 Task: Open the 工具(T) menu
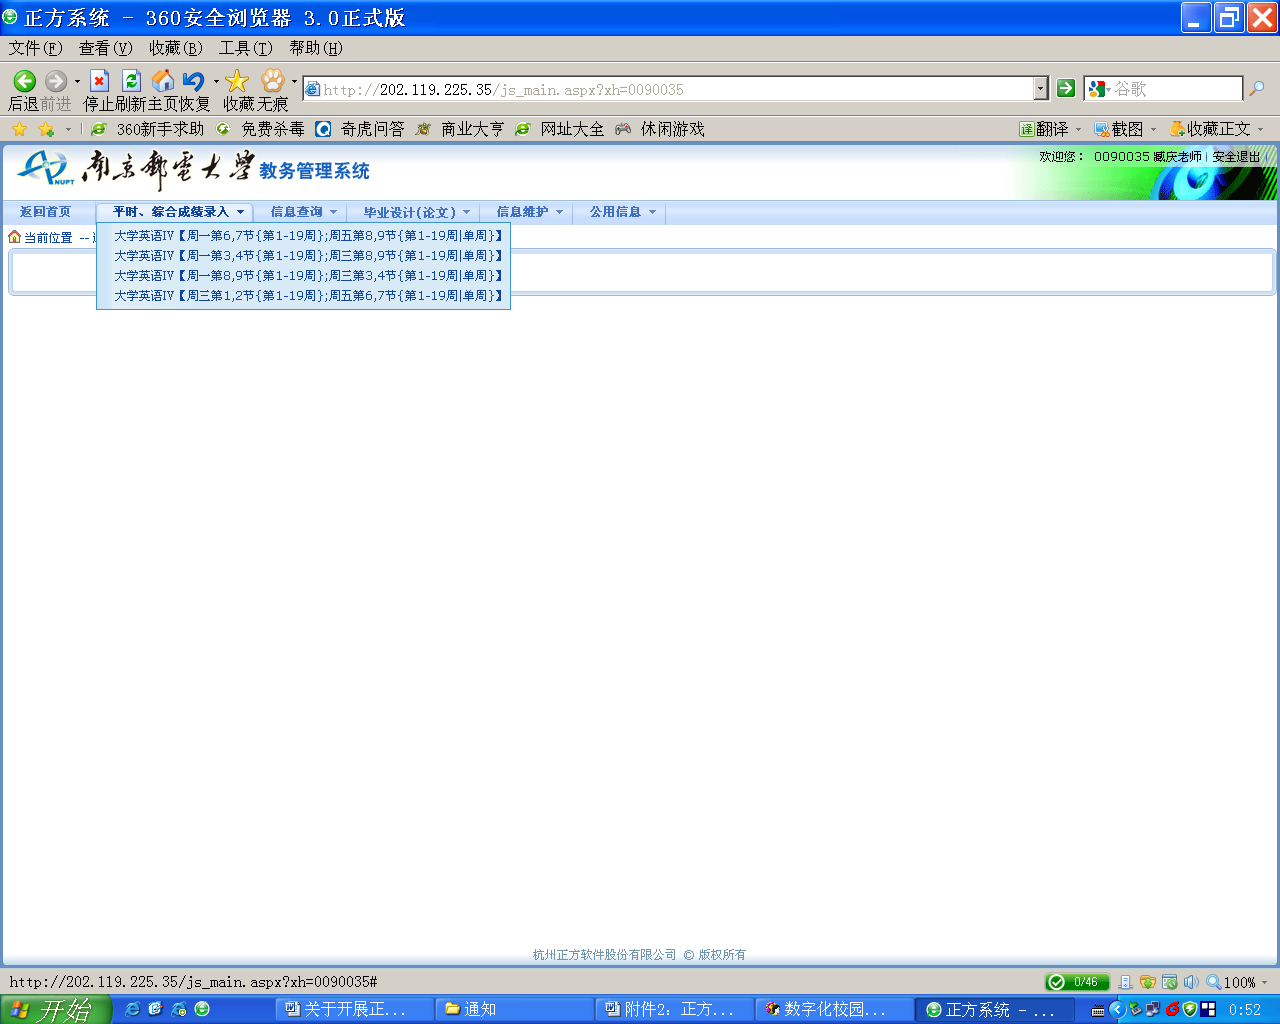245,48
